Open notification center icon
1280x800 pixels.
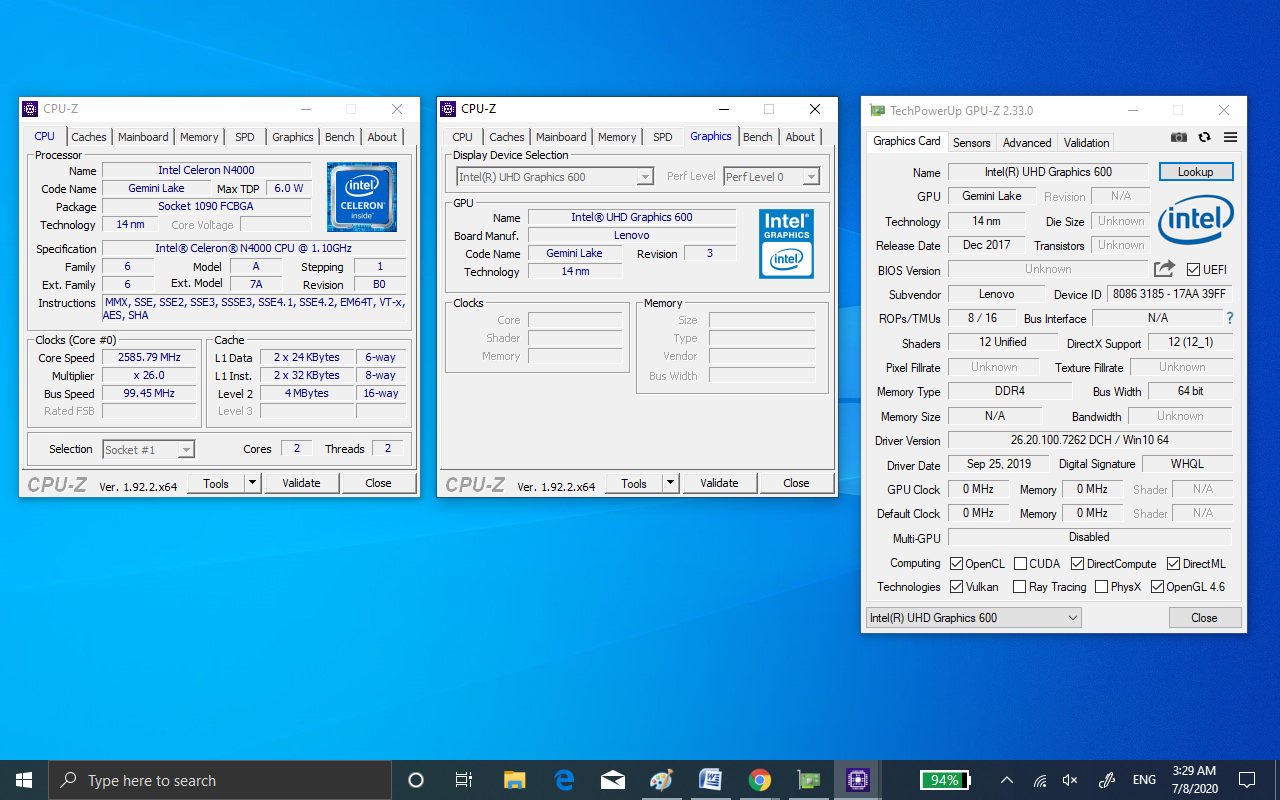click(1247, 780)
